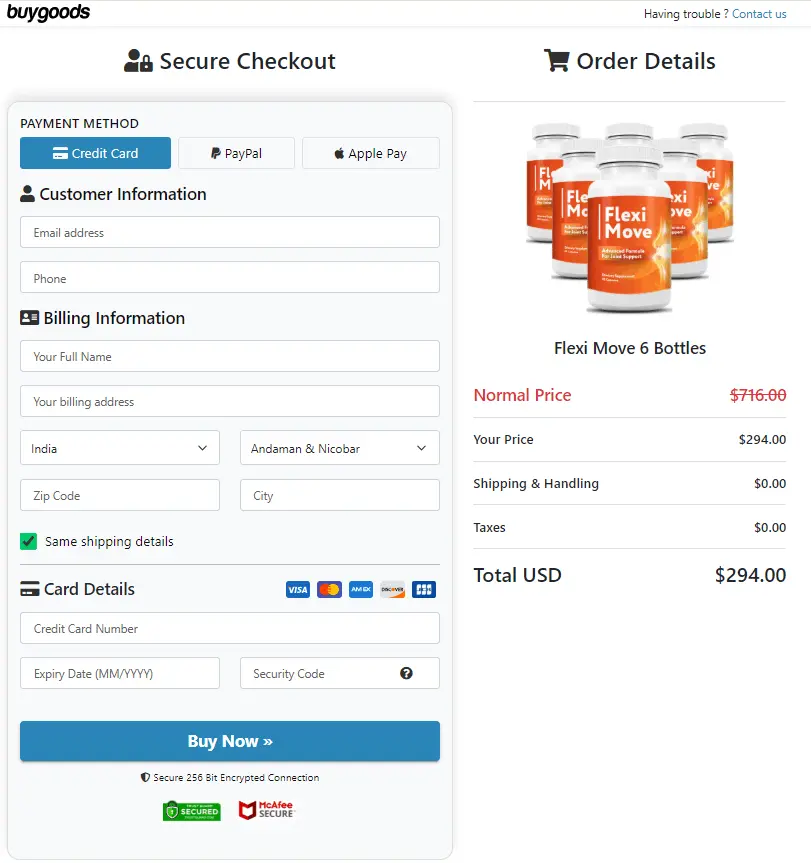The width and height of the screenshot is (811, 863).
Task: Click the lock-user icon beside Secure Checkout
Action: coord(139,60)
